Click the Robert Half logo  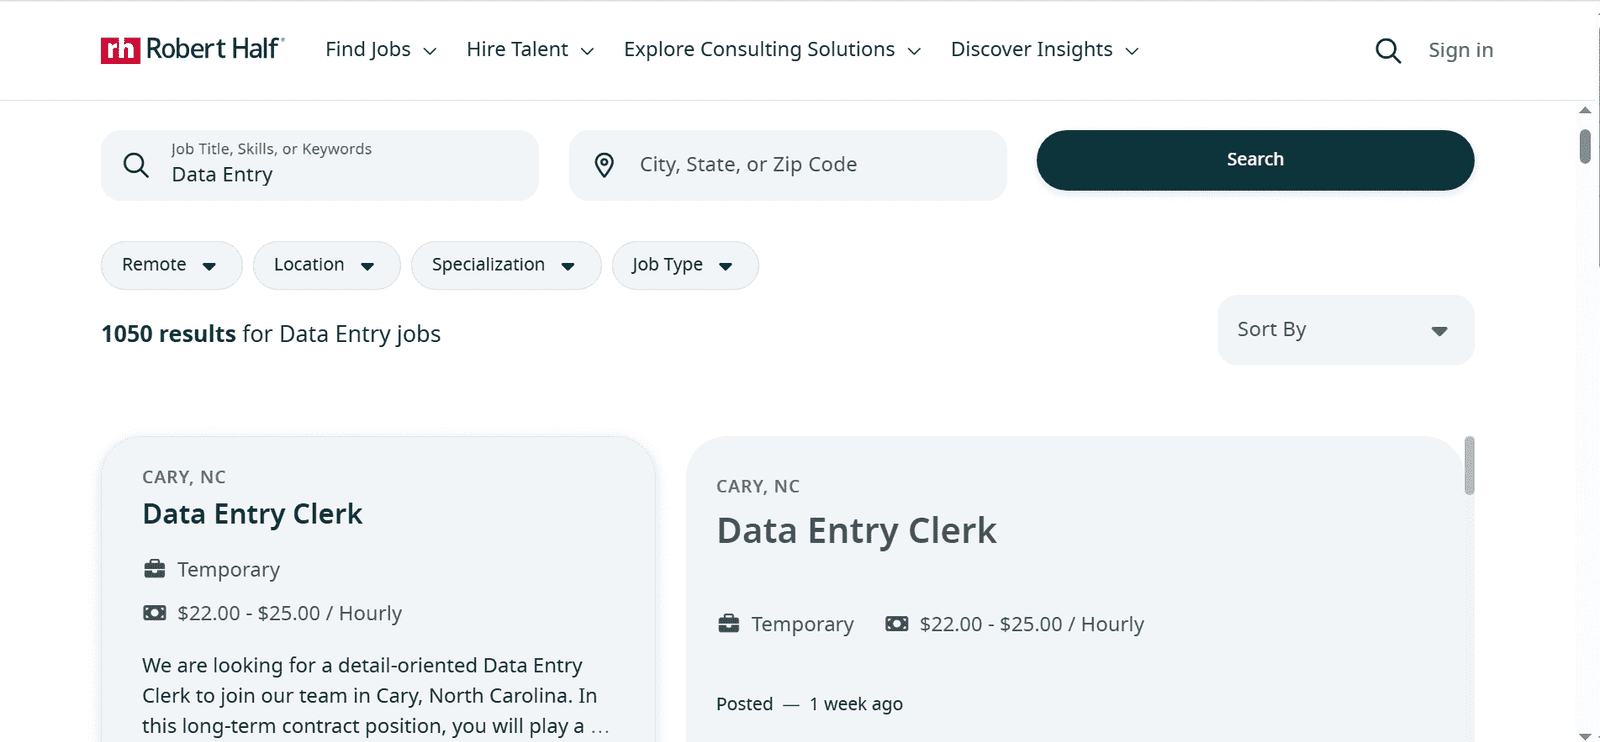point(192,49)
